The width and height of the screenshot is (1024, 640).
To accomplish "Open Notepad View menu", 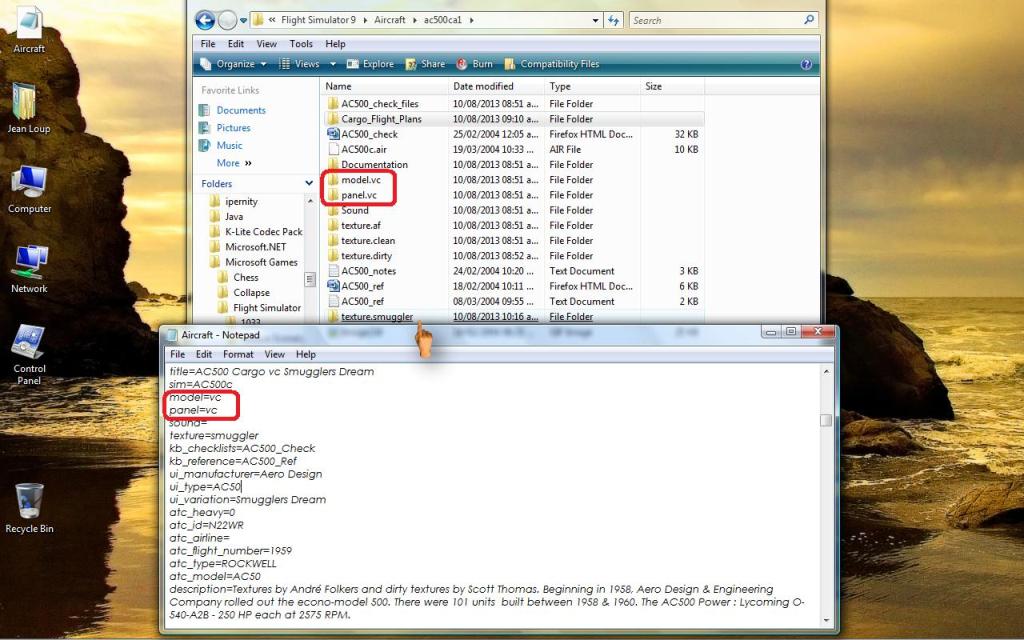I will [274, 354].
